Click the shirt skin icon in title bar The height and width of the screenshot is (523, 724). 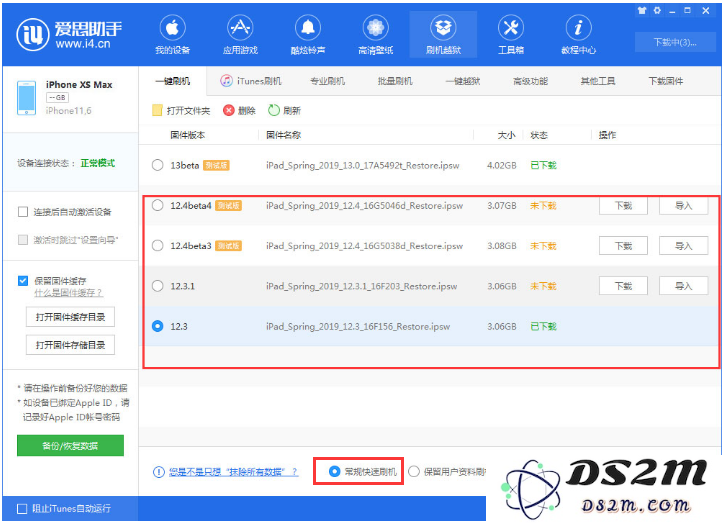pyautogui.click(x=642, y=11)
